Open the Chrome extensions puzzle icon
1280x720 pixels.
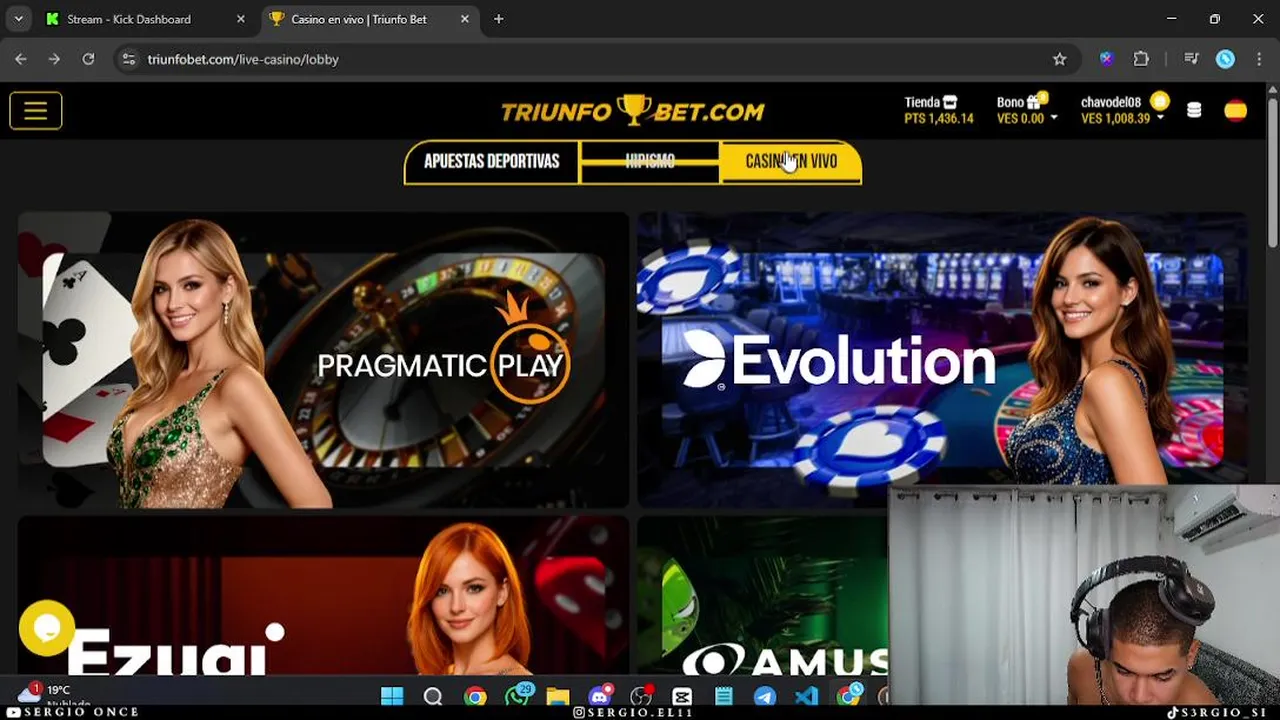coord(1141,59)
